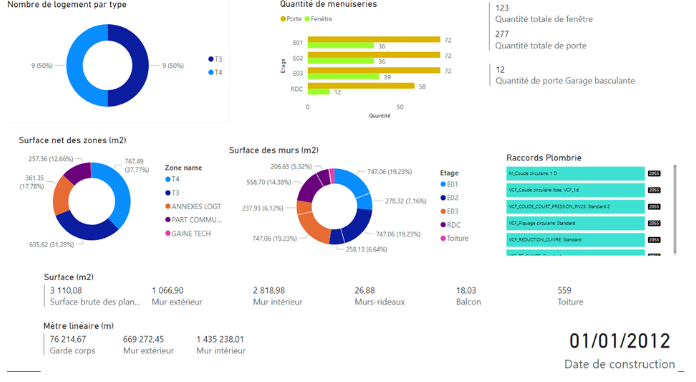
Task: Click the Surface brute des plan... card 3 110,08
Action: point(95,296)
